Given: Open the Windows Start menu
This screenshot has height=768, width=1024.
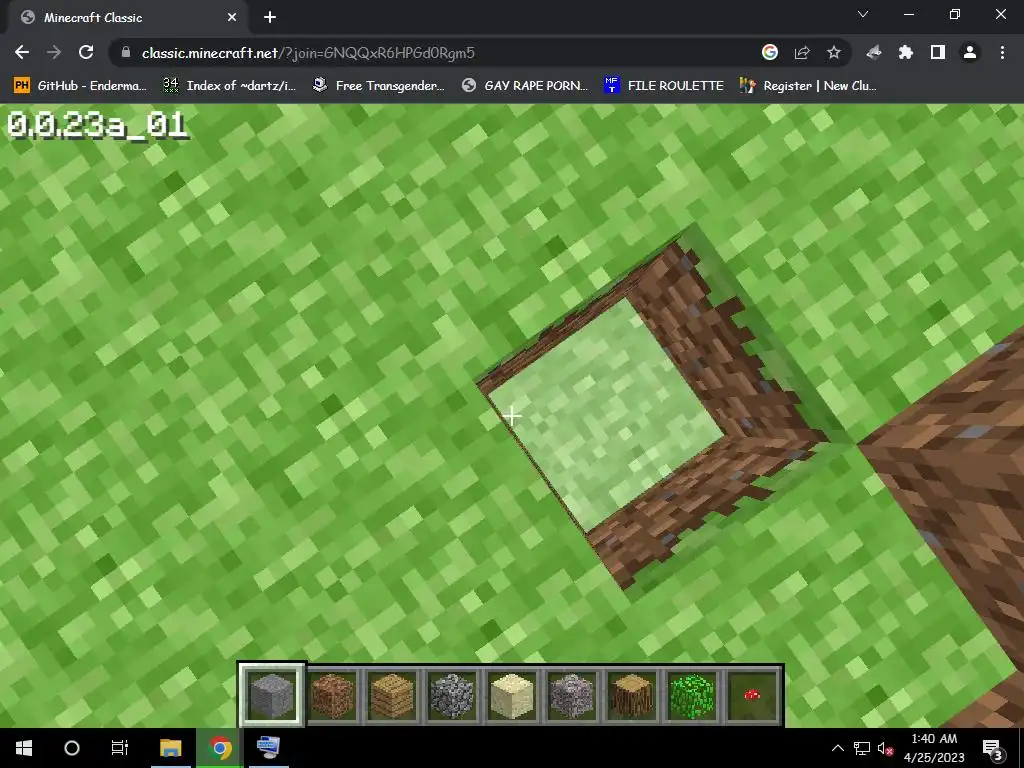Looking at the screenshot, I should pos(24,748).
